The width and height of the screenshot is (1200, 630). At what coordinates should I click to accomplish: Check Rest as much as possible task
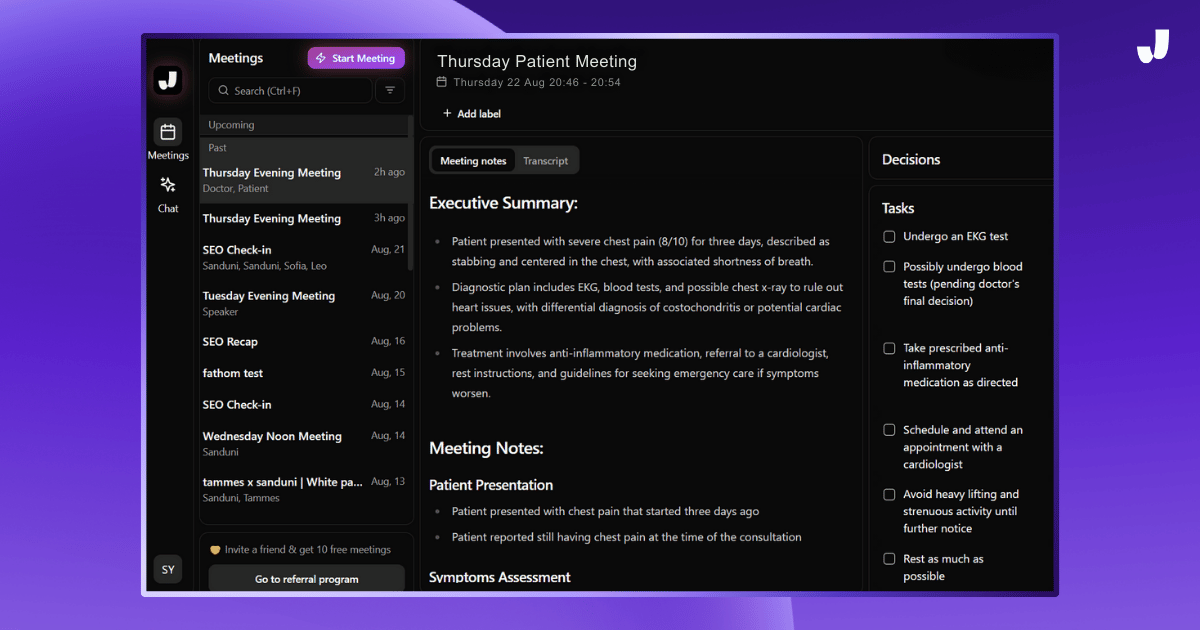point(889,559)
